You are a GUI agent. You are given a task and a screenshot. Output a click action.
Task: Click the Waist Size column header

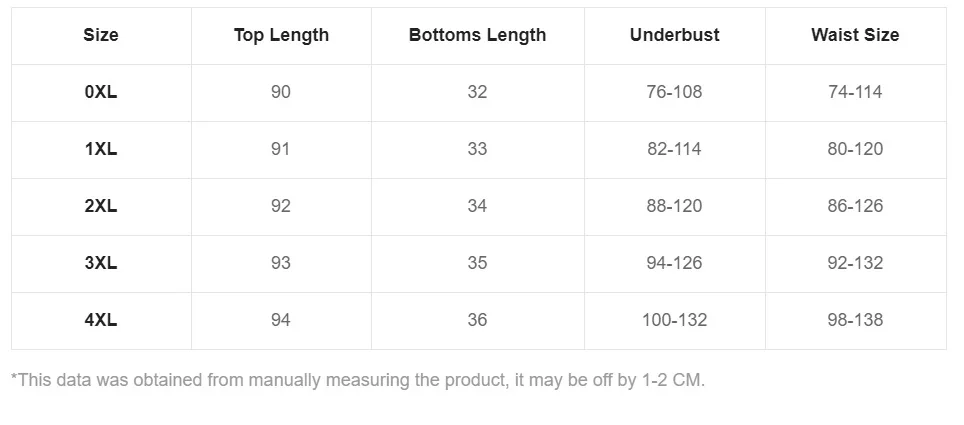pyautogui.click(x=855, y=35)
